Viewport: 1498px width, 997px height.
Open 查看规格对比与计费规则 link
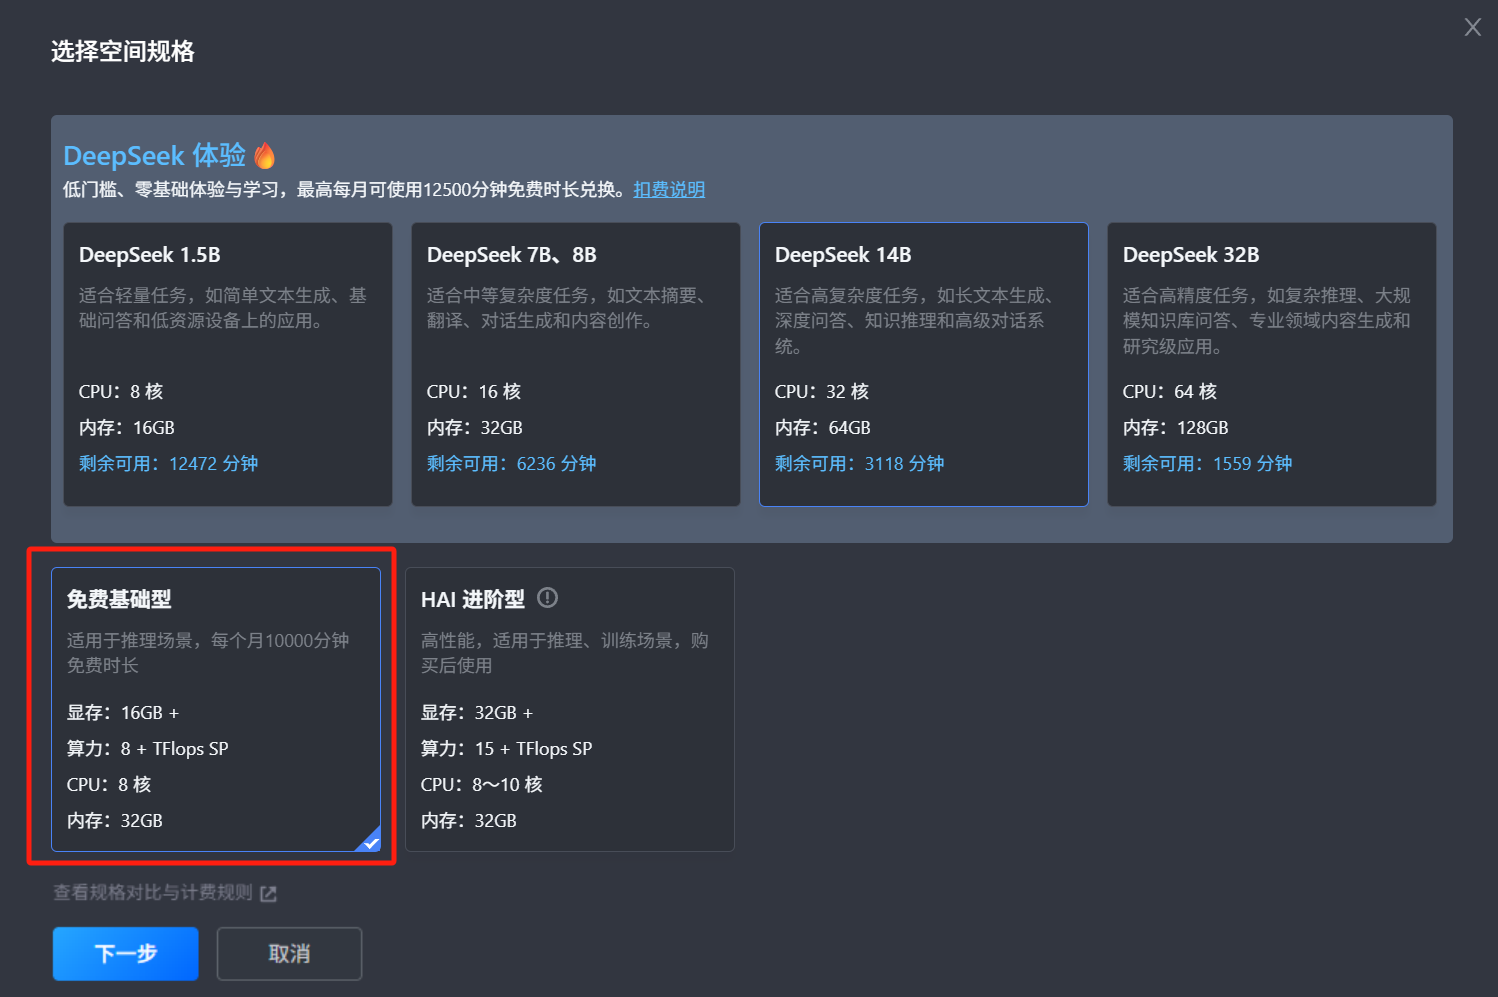click(153, 892)
